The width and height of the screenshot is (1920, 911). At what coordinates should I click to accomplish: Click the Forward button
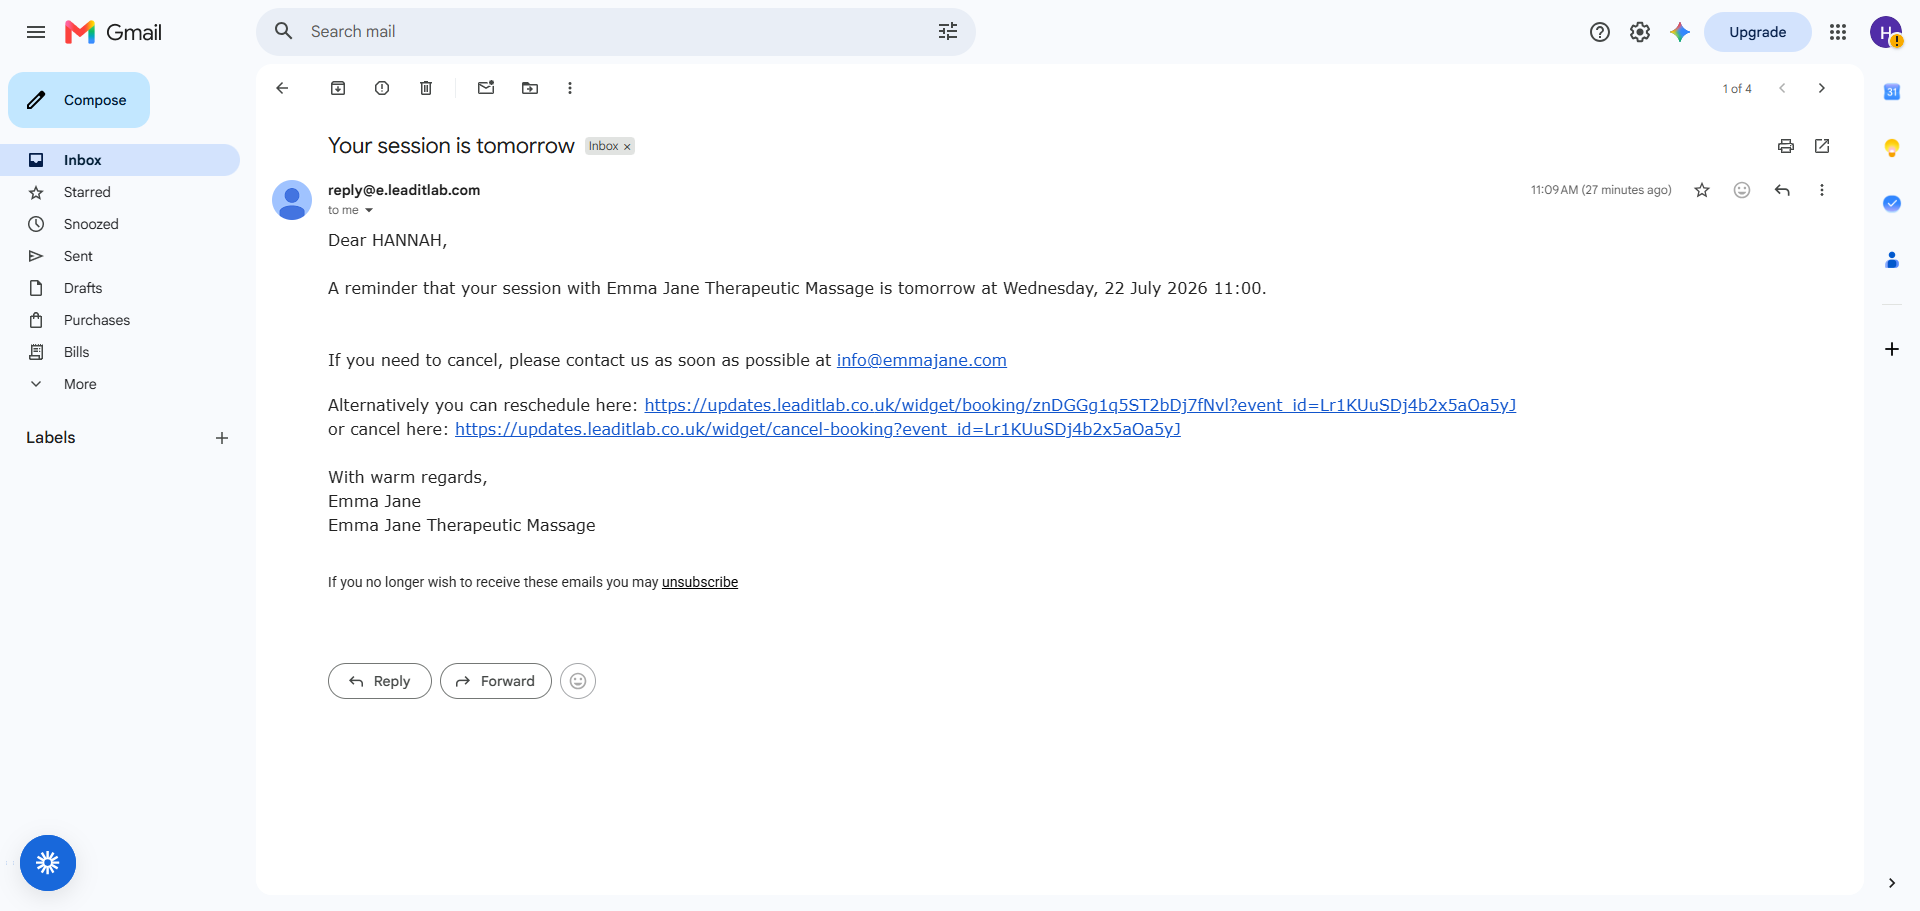point(496,681)
